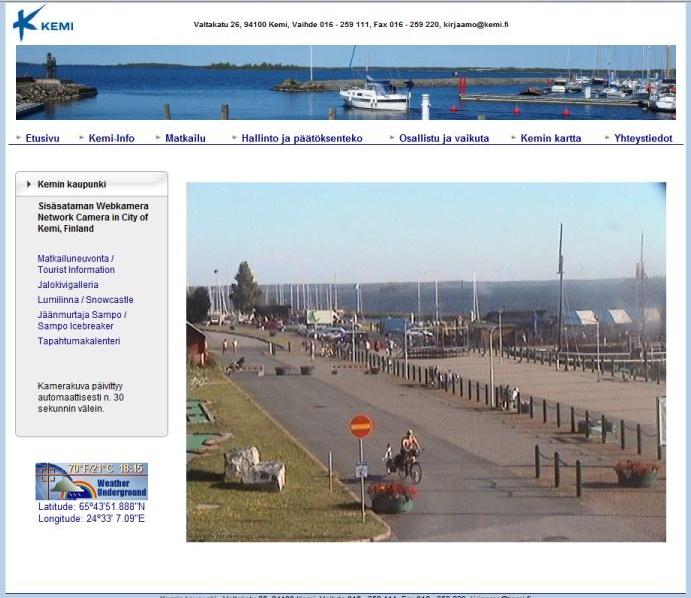Open the Kemin kartta map page
This screenshot has height=598, width=691.
pyautogui.click(x=551, y=138)
